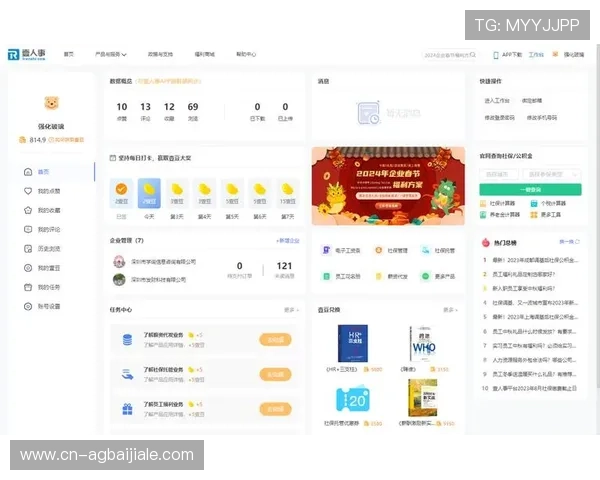The width and height of the screenshot is (600, 480).
Task: Open hot list item 10 壹人事平台
Action: pyautogui.click(x=529, y=388)
